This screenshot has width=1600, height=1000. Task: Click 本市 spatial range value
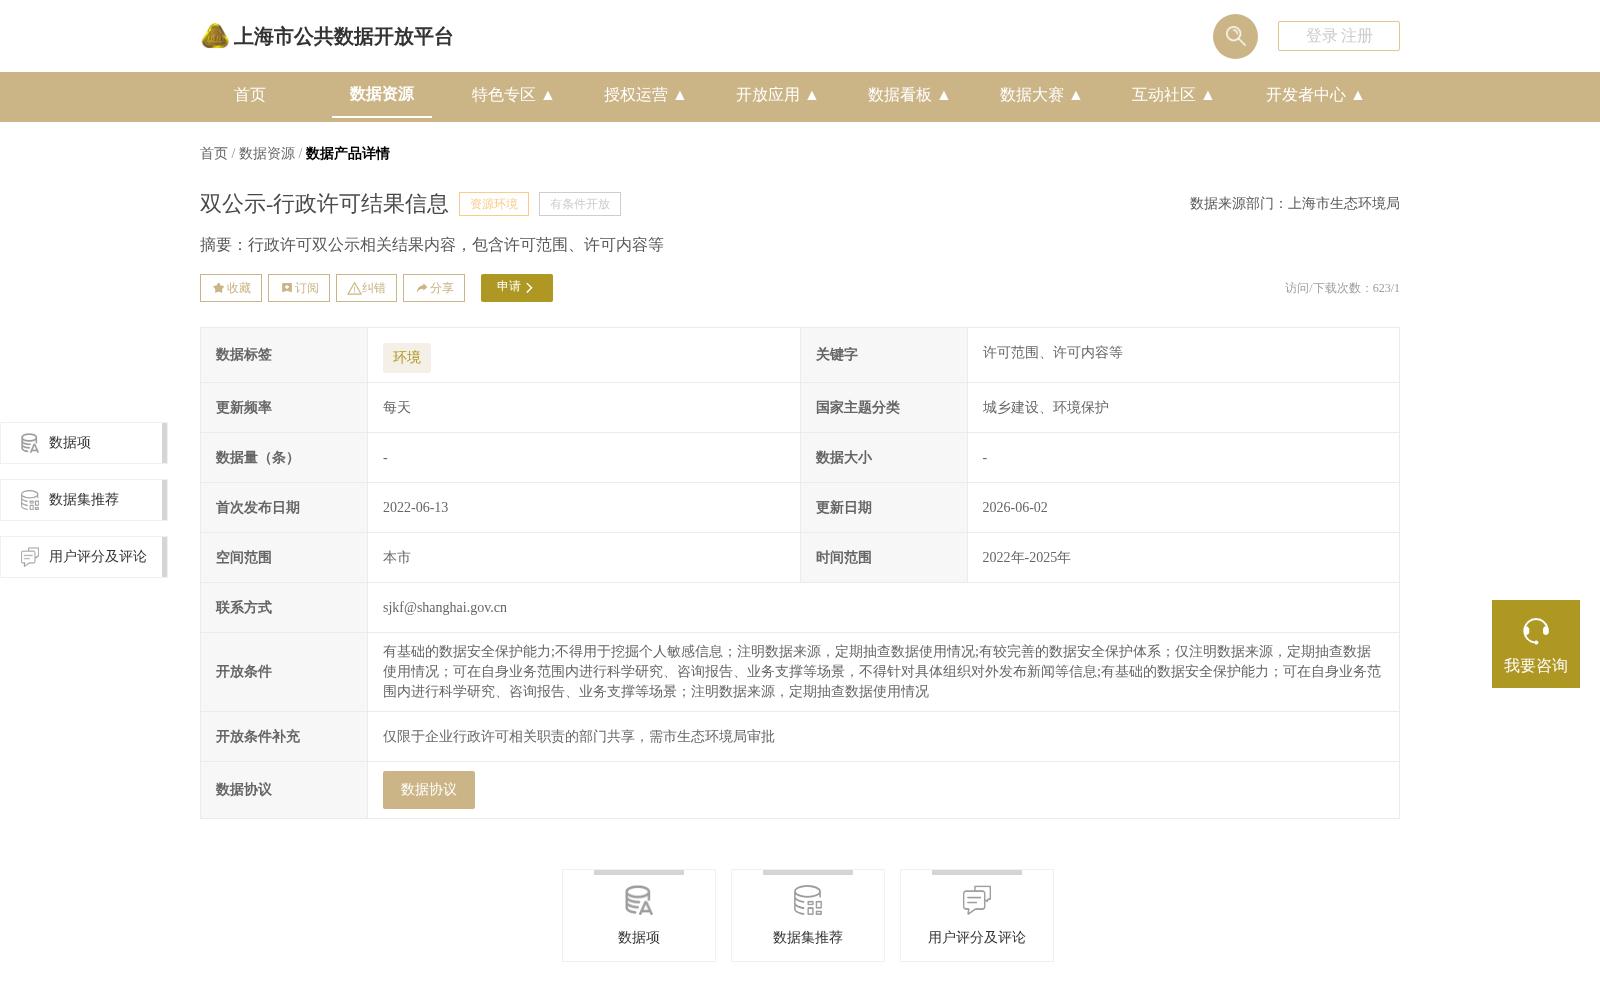click(397, 557)
